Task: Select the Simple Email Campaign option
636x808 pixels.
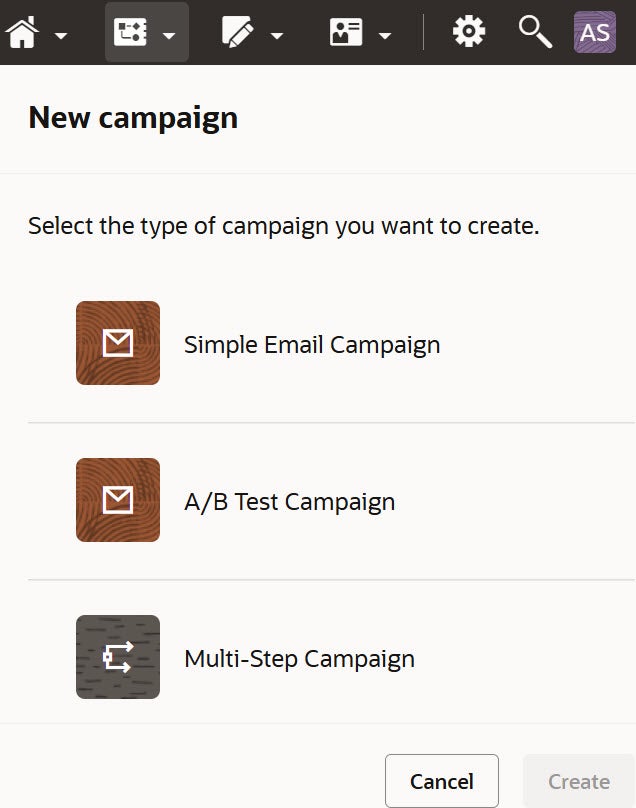Action: tap(311, 343)
